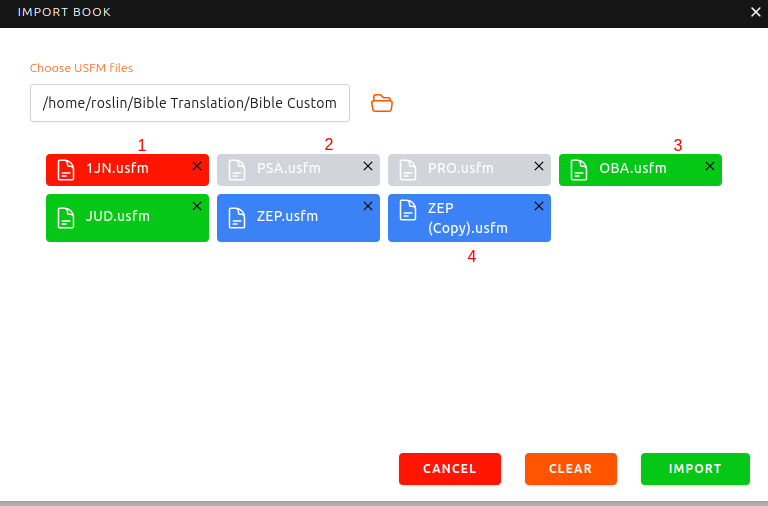
Task: Click the PSA.usfm document icon
Action: tap(236, 169)
